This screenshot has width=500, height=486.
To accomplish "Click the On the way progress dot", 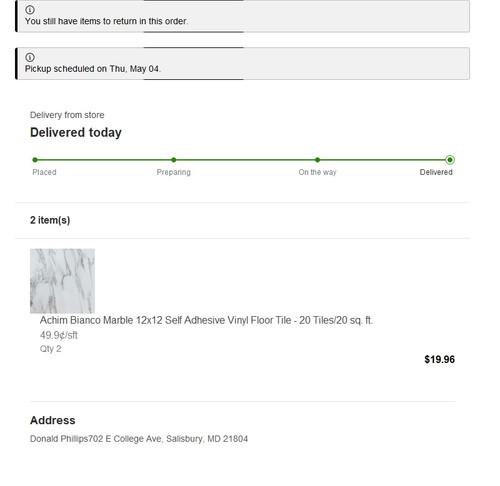I will (x=317, y=160).
